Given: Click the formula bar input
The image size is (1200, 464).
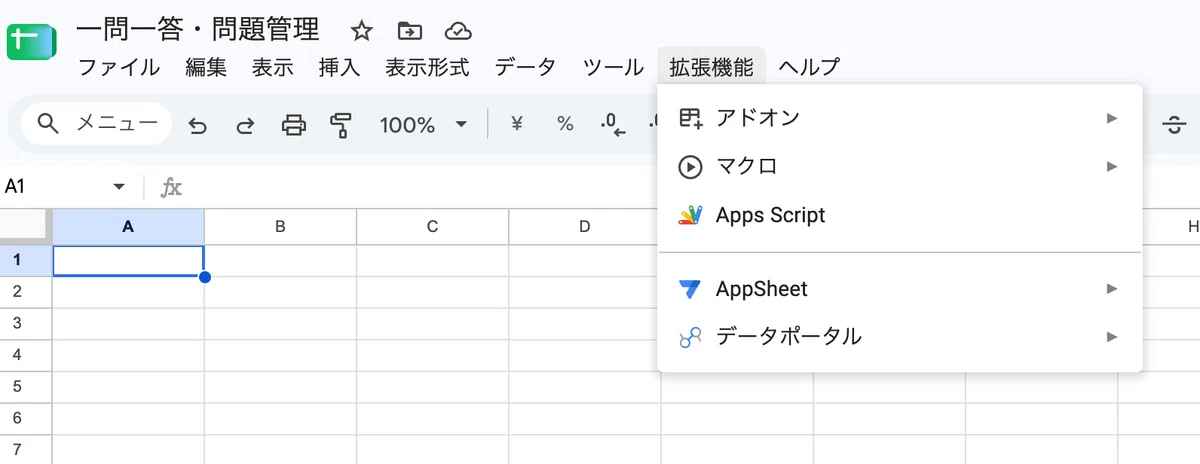Looking at the screenshot, I should (690, 187).
